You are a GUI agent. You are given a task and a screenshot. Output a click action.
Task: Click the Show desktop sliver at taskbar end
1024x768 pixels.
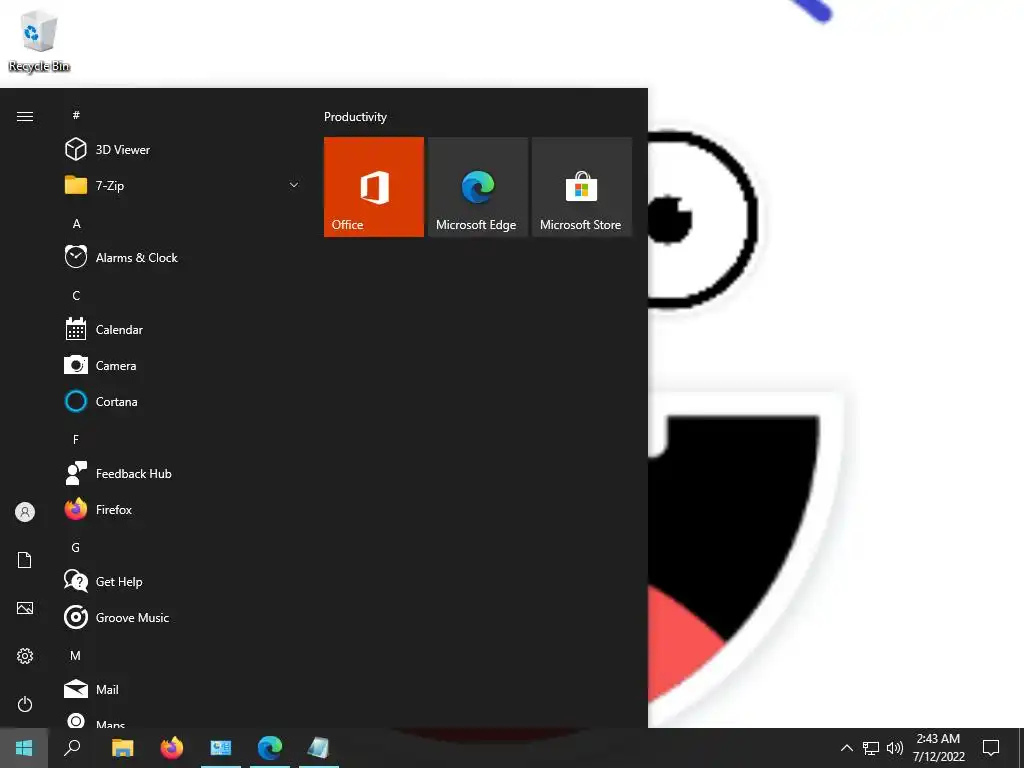tap(1021, 748)
